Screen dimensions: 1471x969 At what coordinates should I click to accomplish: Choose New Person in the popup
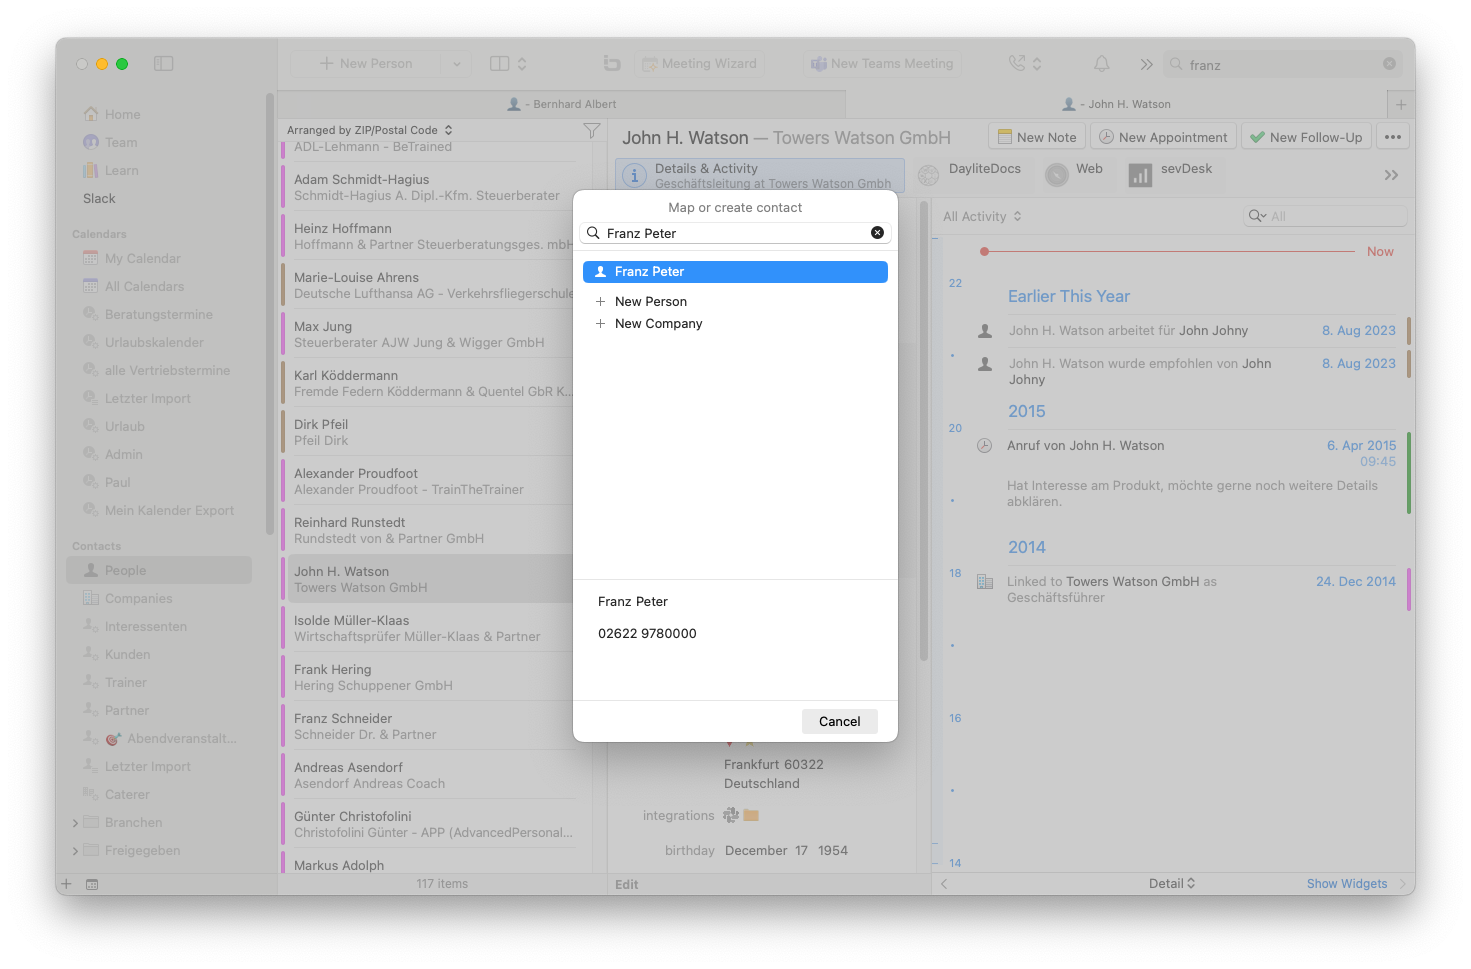click(650, 302)
